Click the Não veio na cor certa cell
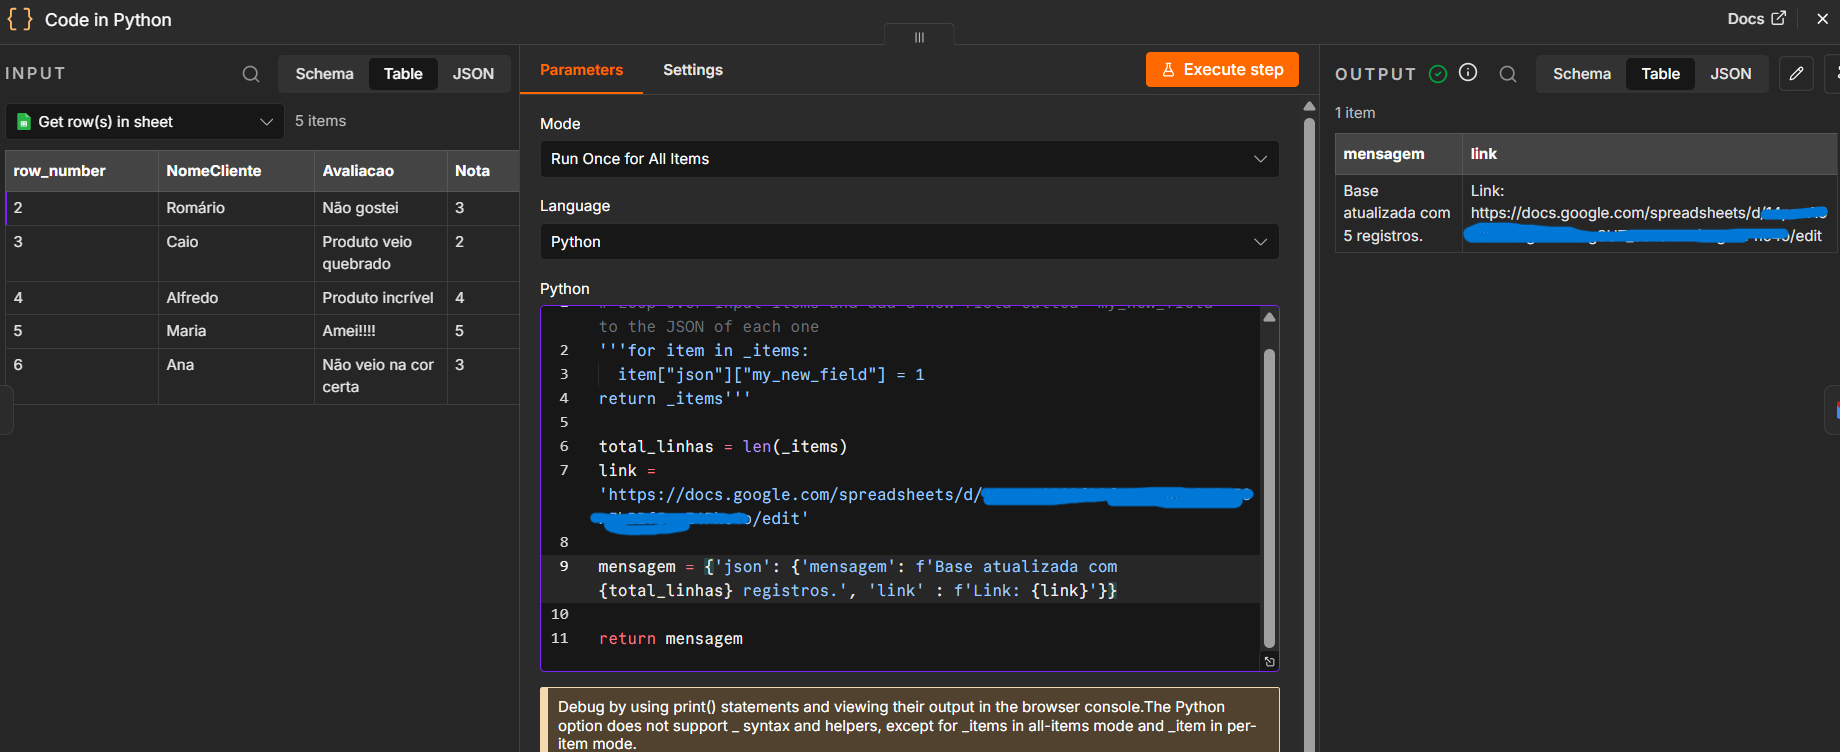This screenshot has width=1840, height=752. [x=380, y=376]
